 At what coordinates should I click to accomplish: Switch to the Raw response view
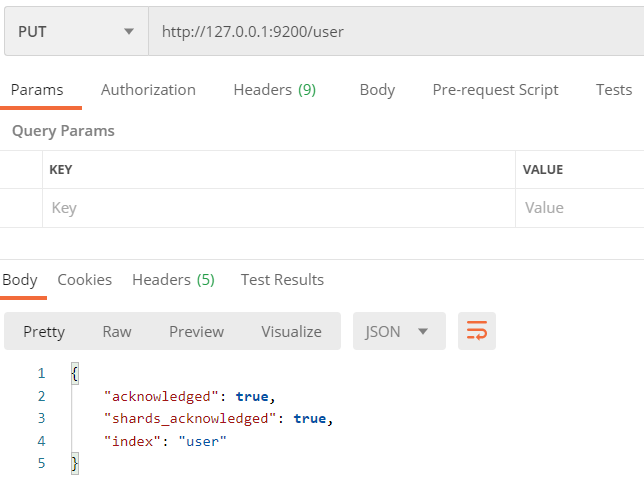(x=117, y=331)
